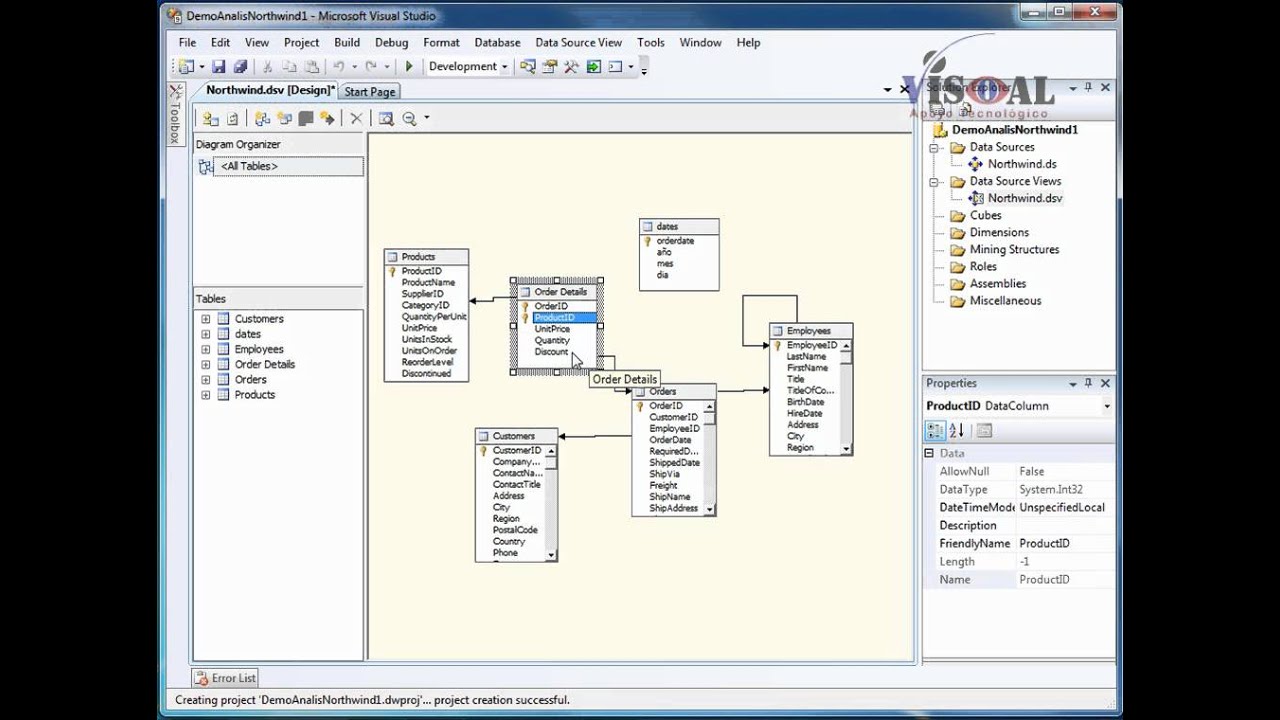1280x720 pixels.
Task: Click the New Relationship icon with arrow
Action: pyautogui.click(x=327, y=118)
